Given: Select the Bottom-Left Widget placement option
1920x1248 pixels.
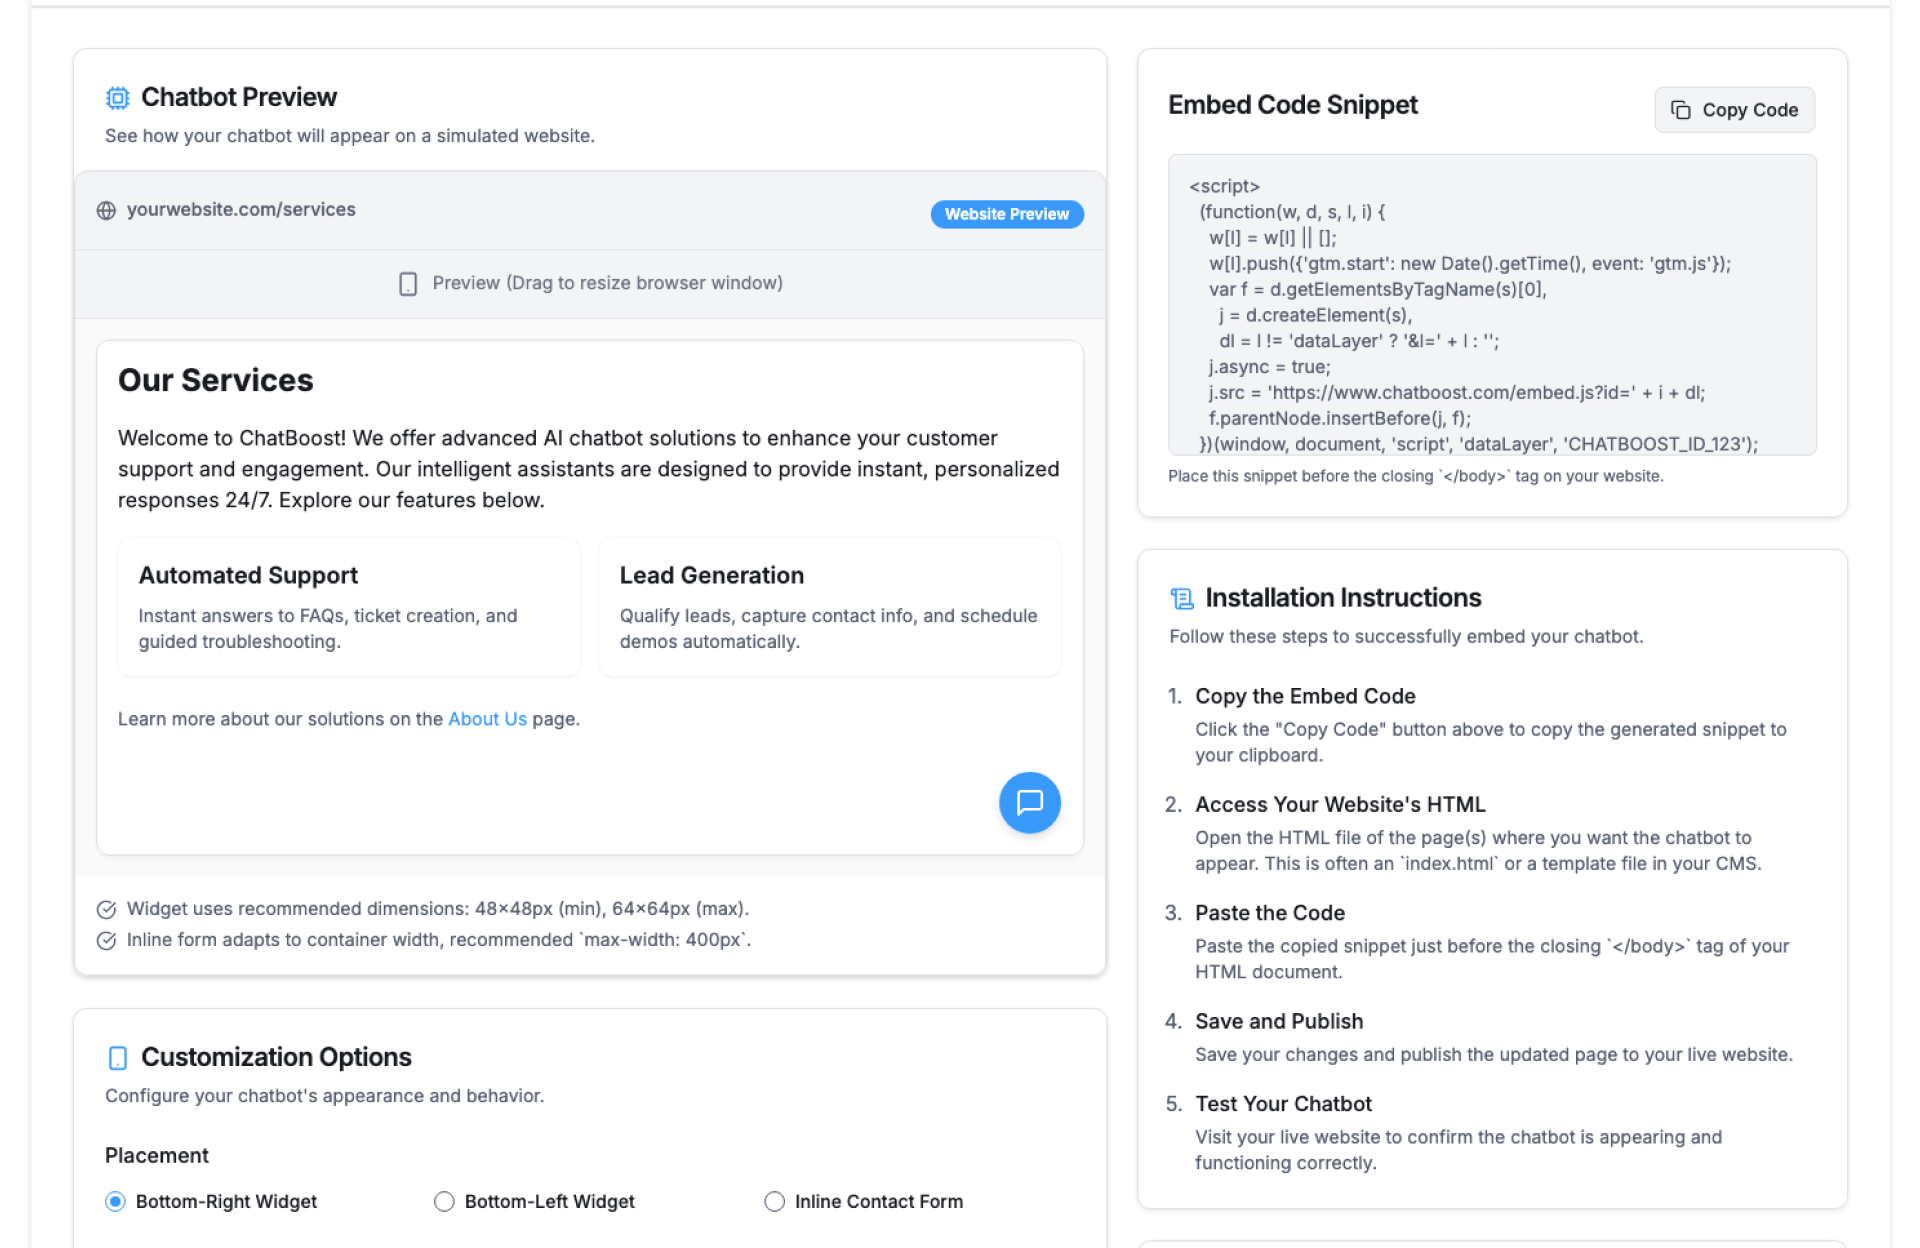Looking at the screenshot, I should tap(444, 1201).
